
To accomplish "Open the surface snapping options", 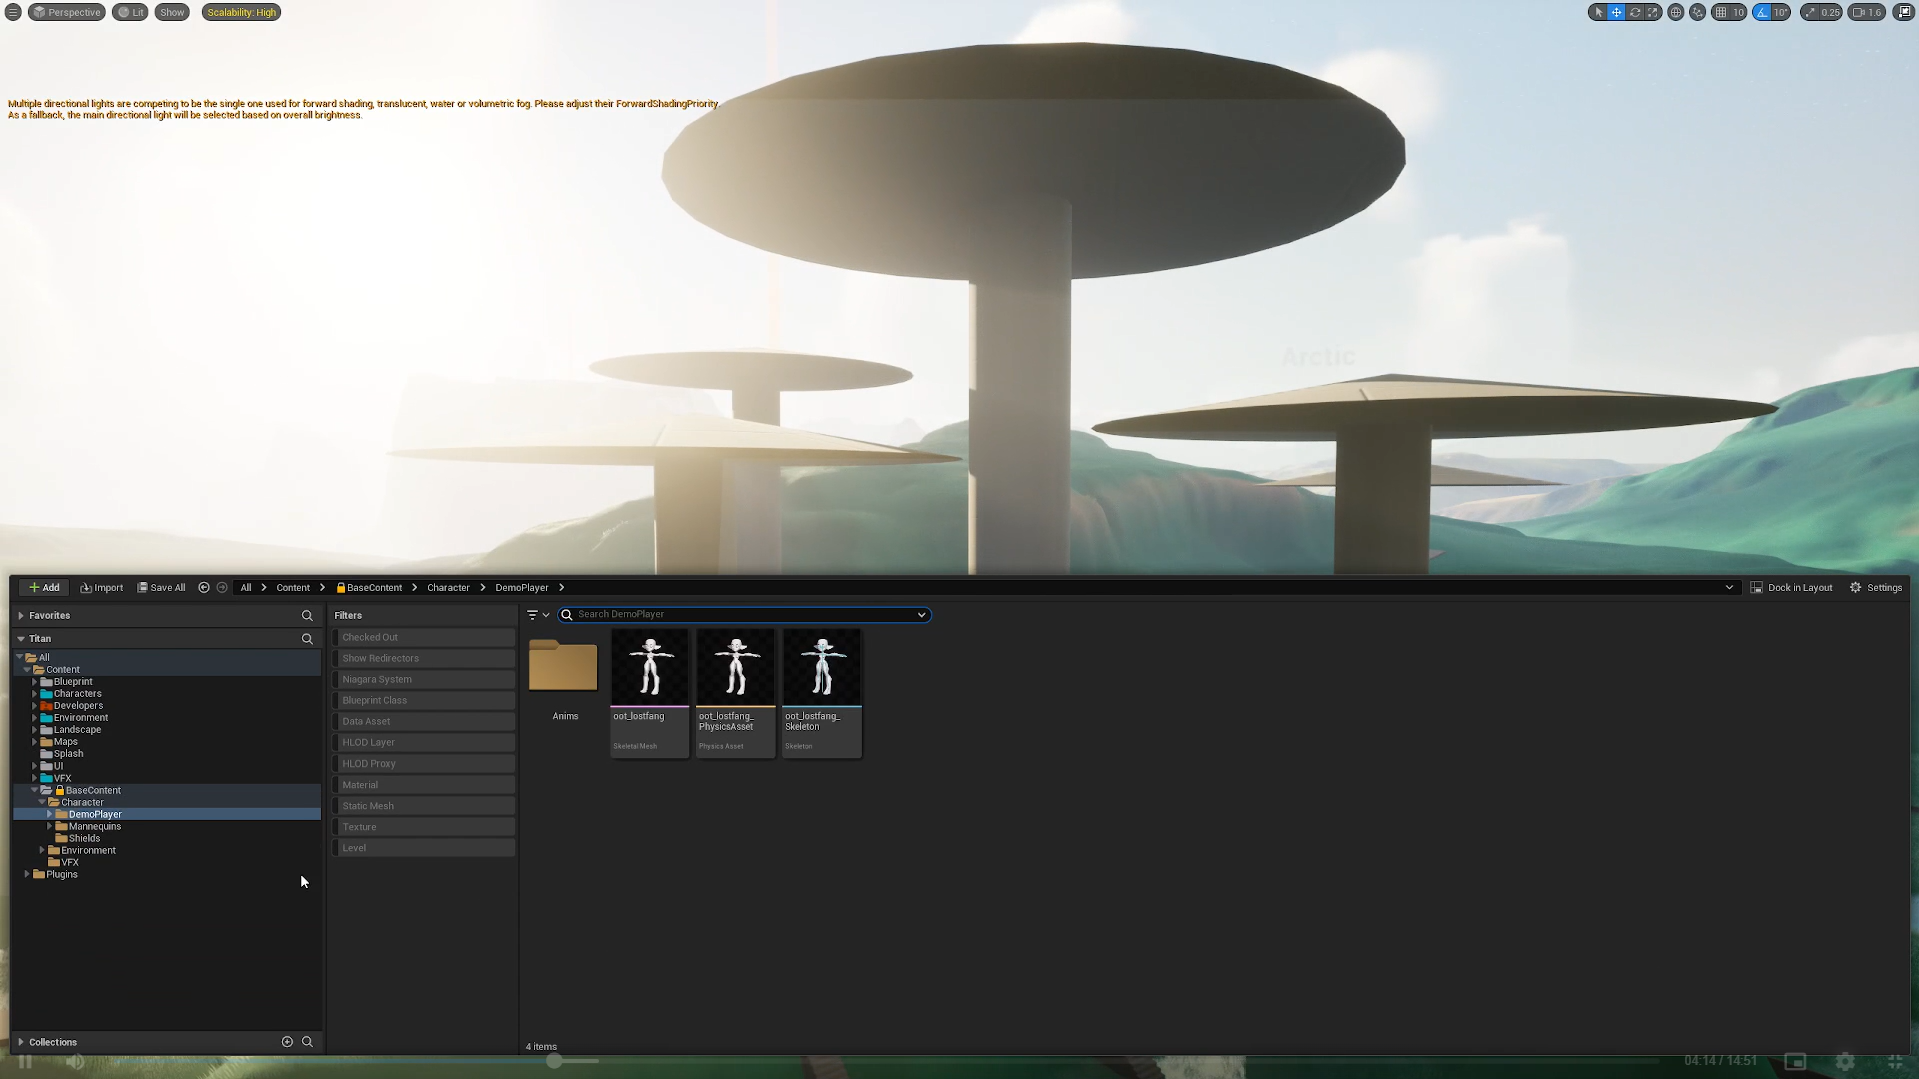I will click(1698, 13).
